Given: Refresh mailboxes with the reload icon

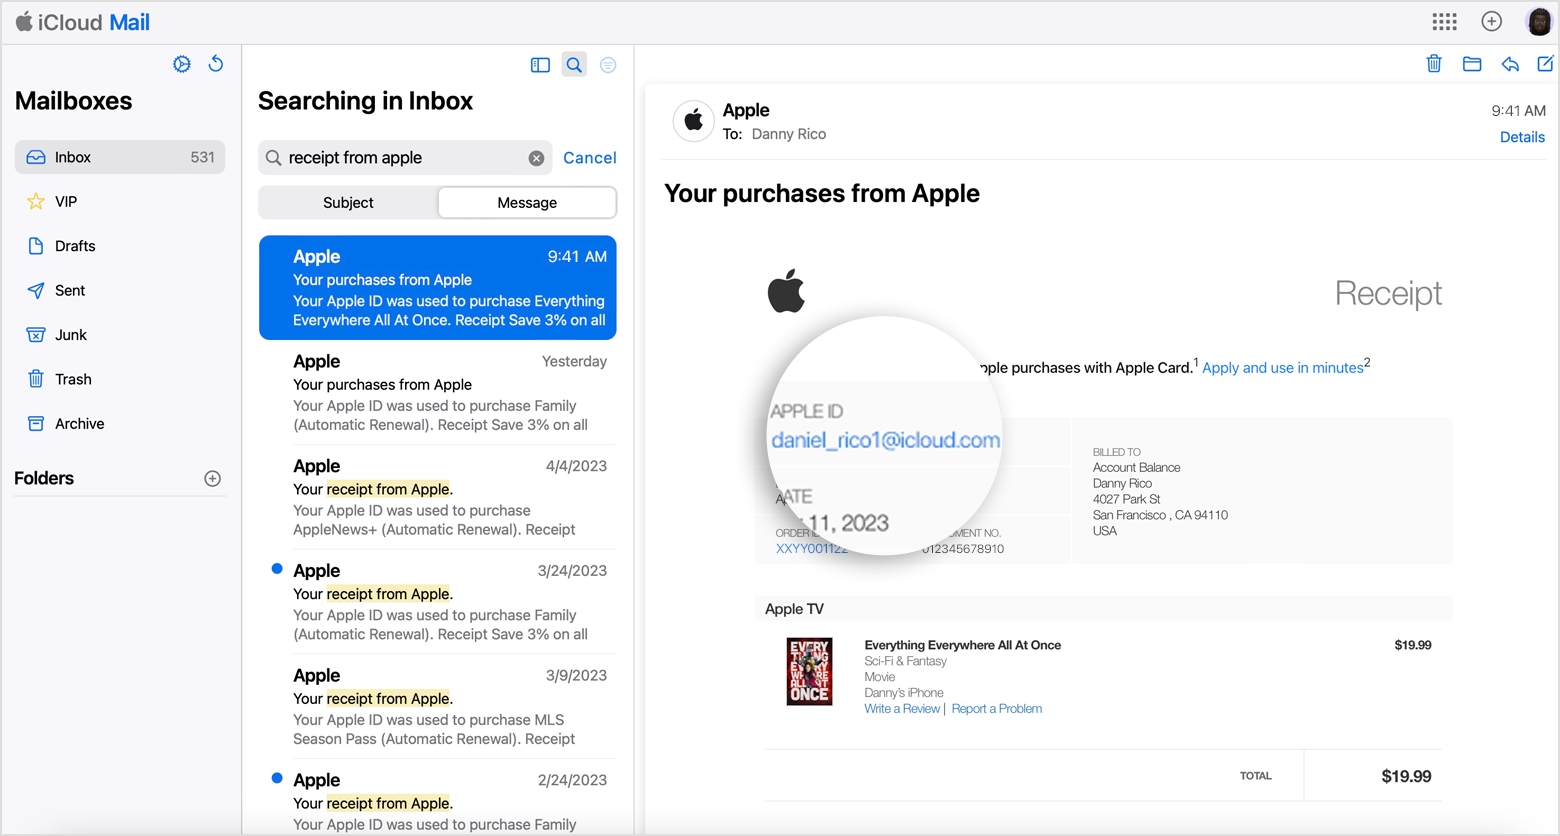Looking at the screenshot, I should tap(215, 64).
